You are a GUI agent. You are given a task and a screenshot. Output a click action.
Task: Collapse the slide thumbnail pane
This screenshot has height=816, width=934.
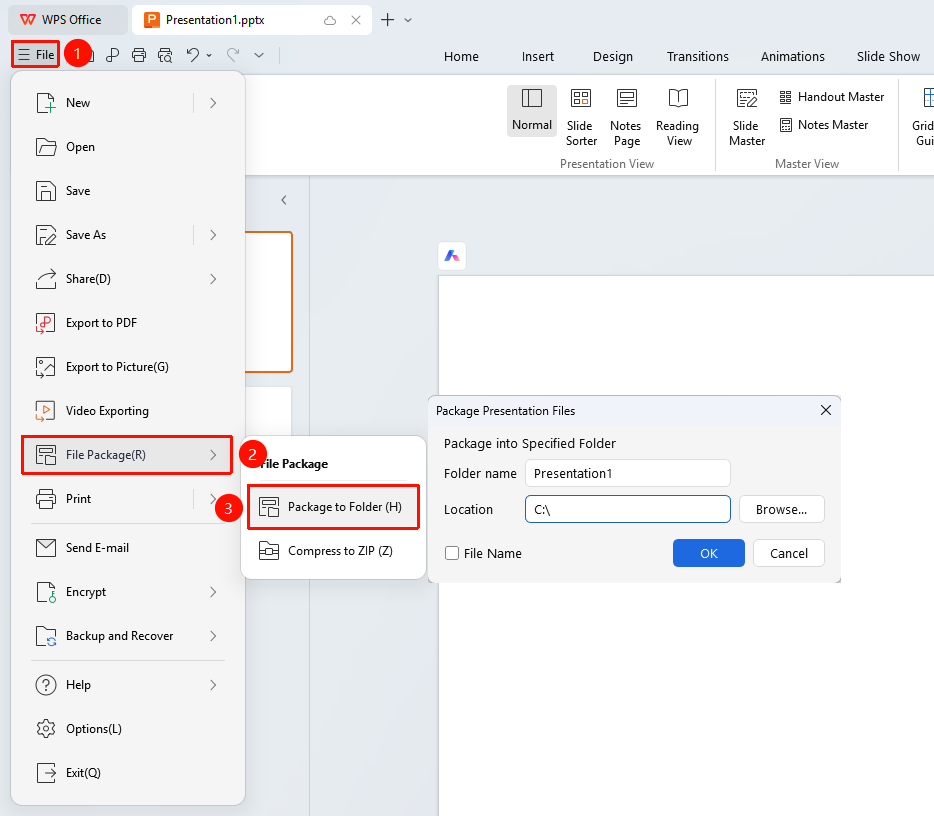284,200
